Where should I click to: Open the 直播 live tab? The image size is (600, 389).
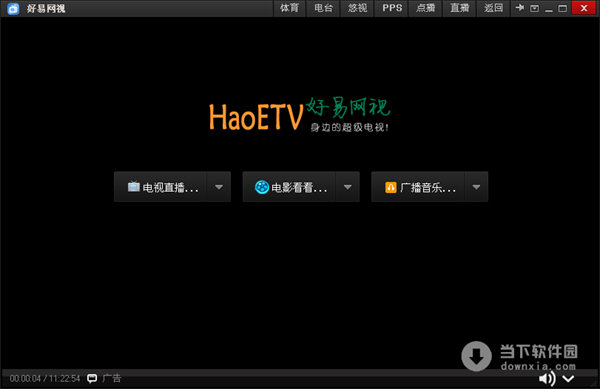[x=460, y=8]
